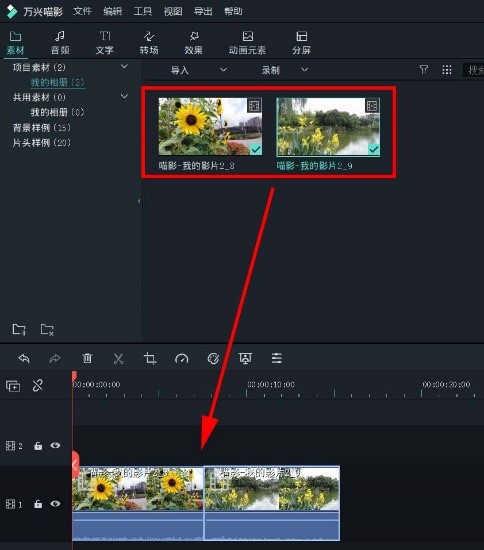This screenshot has width=484, height=550.
Task: Open the 导出 menu
Action: click(x=203, y=11)
